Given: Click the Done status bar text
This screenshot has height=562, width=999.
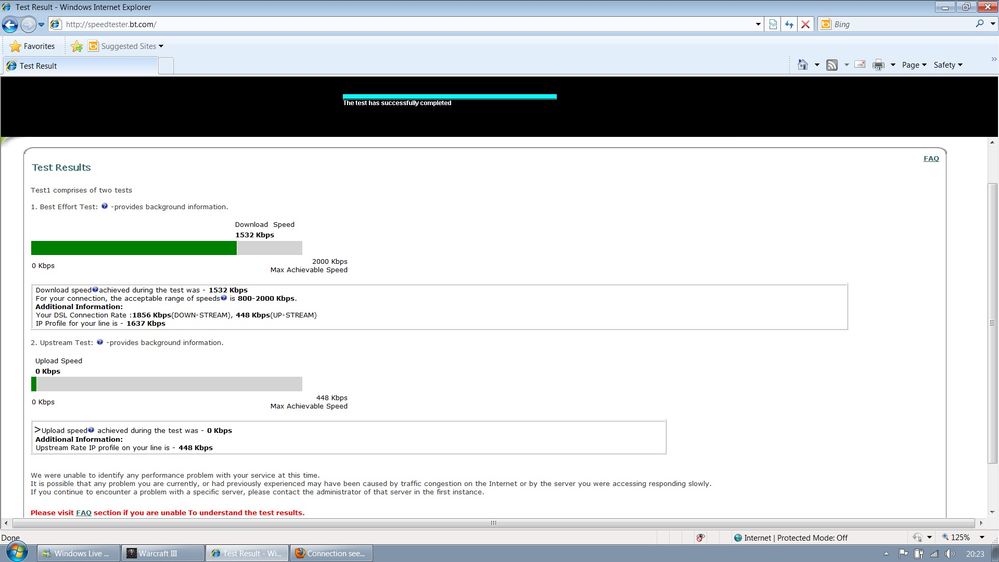Looking at the screenshot, I should click(x=10, y=538).
